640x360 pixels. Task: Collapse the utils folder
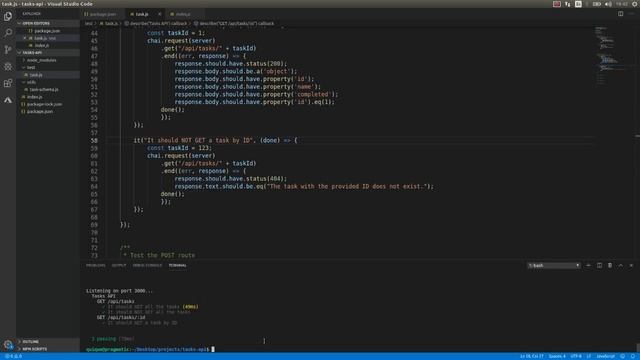point(48,82)
